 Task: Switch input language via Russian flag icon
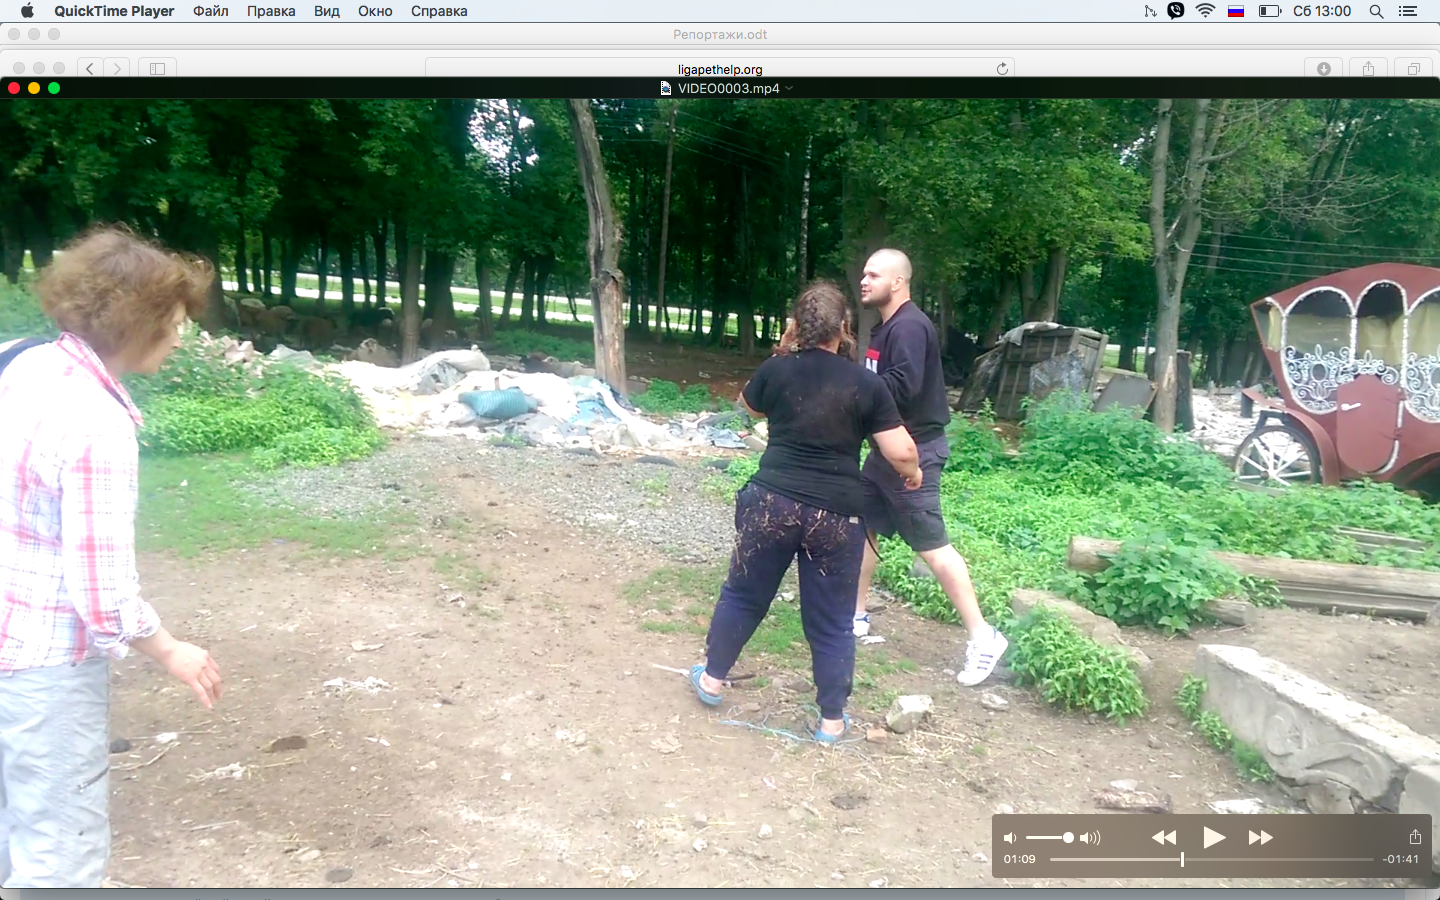click(x=1236, y=11)
